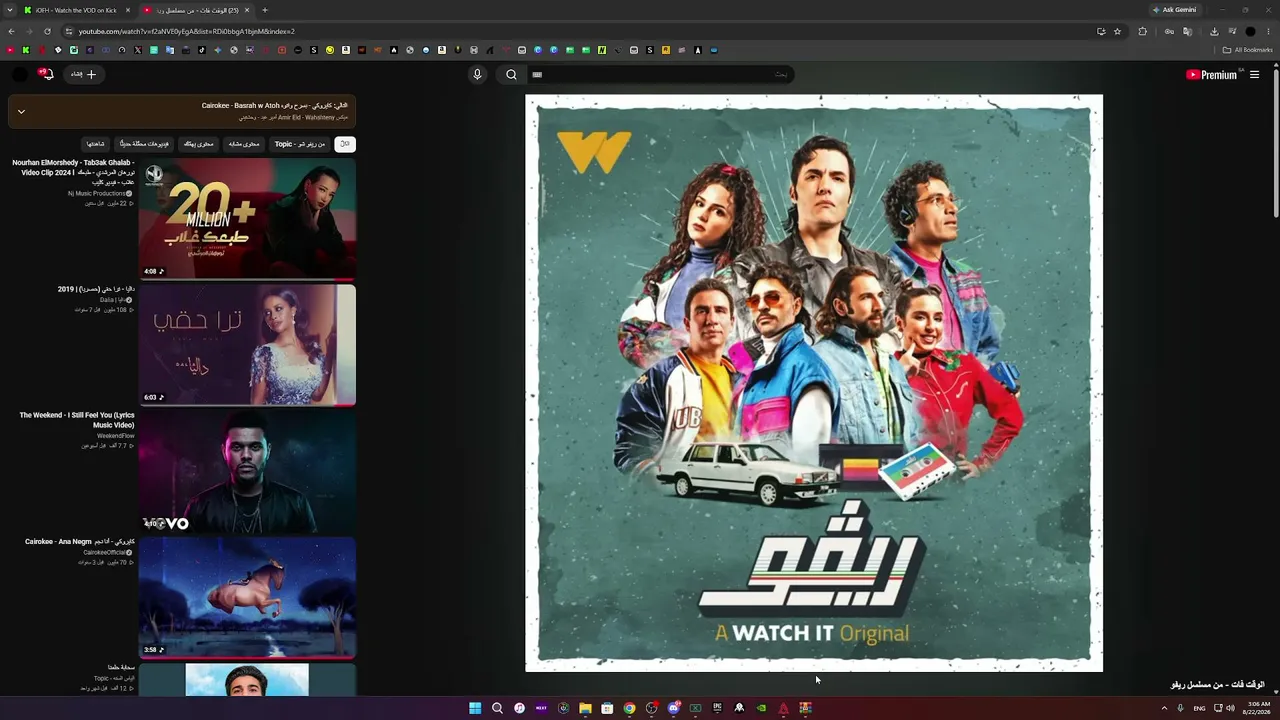
Task: Bookmark this page with the star
Action: click(x=1117, y=31)
